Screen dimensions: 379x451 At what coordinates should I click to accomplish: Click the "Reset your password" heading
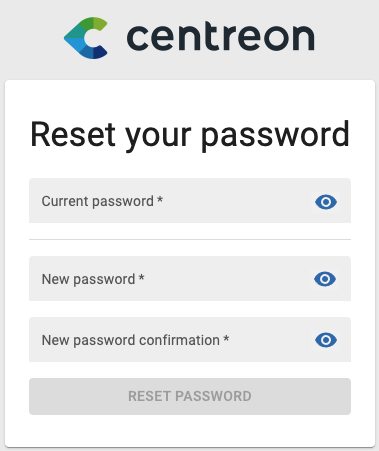190,135
